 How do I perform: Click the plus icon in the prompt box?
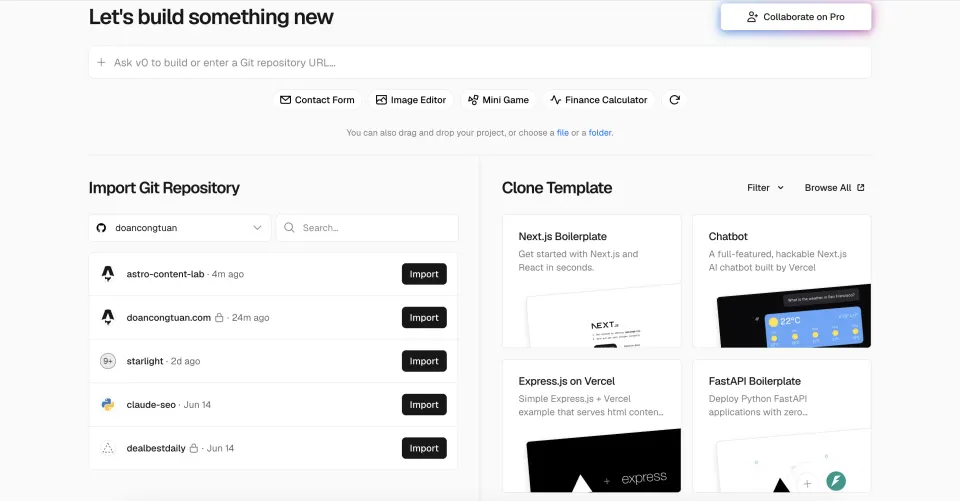tap(101, 62)
